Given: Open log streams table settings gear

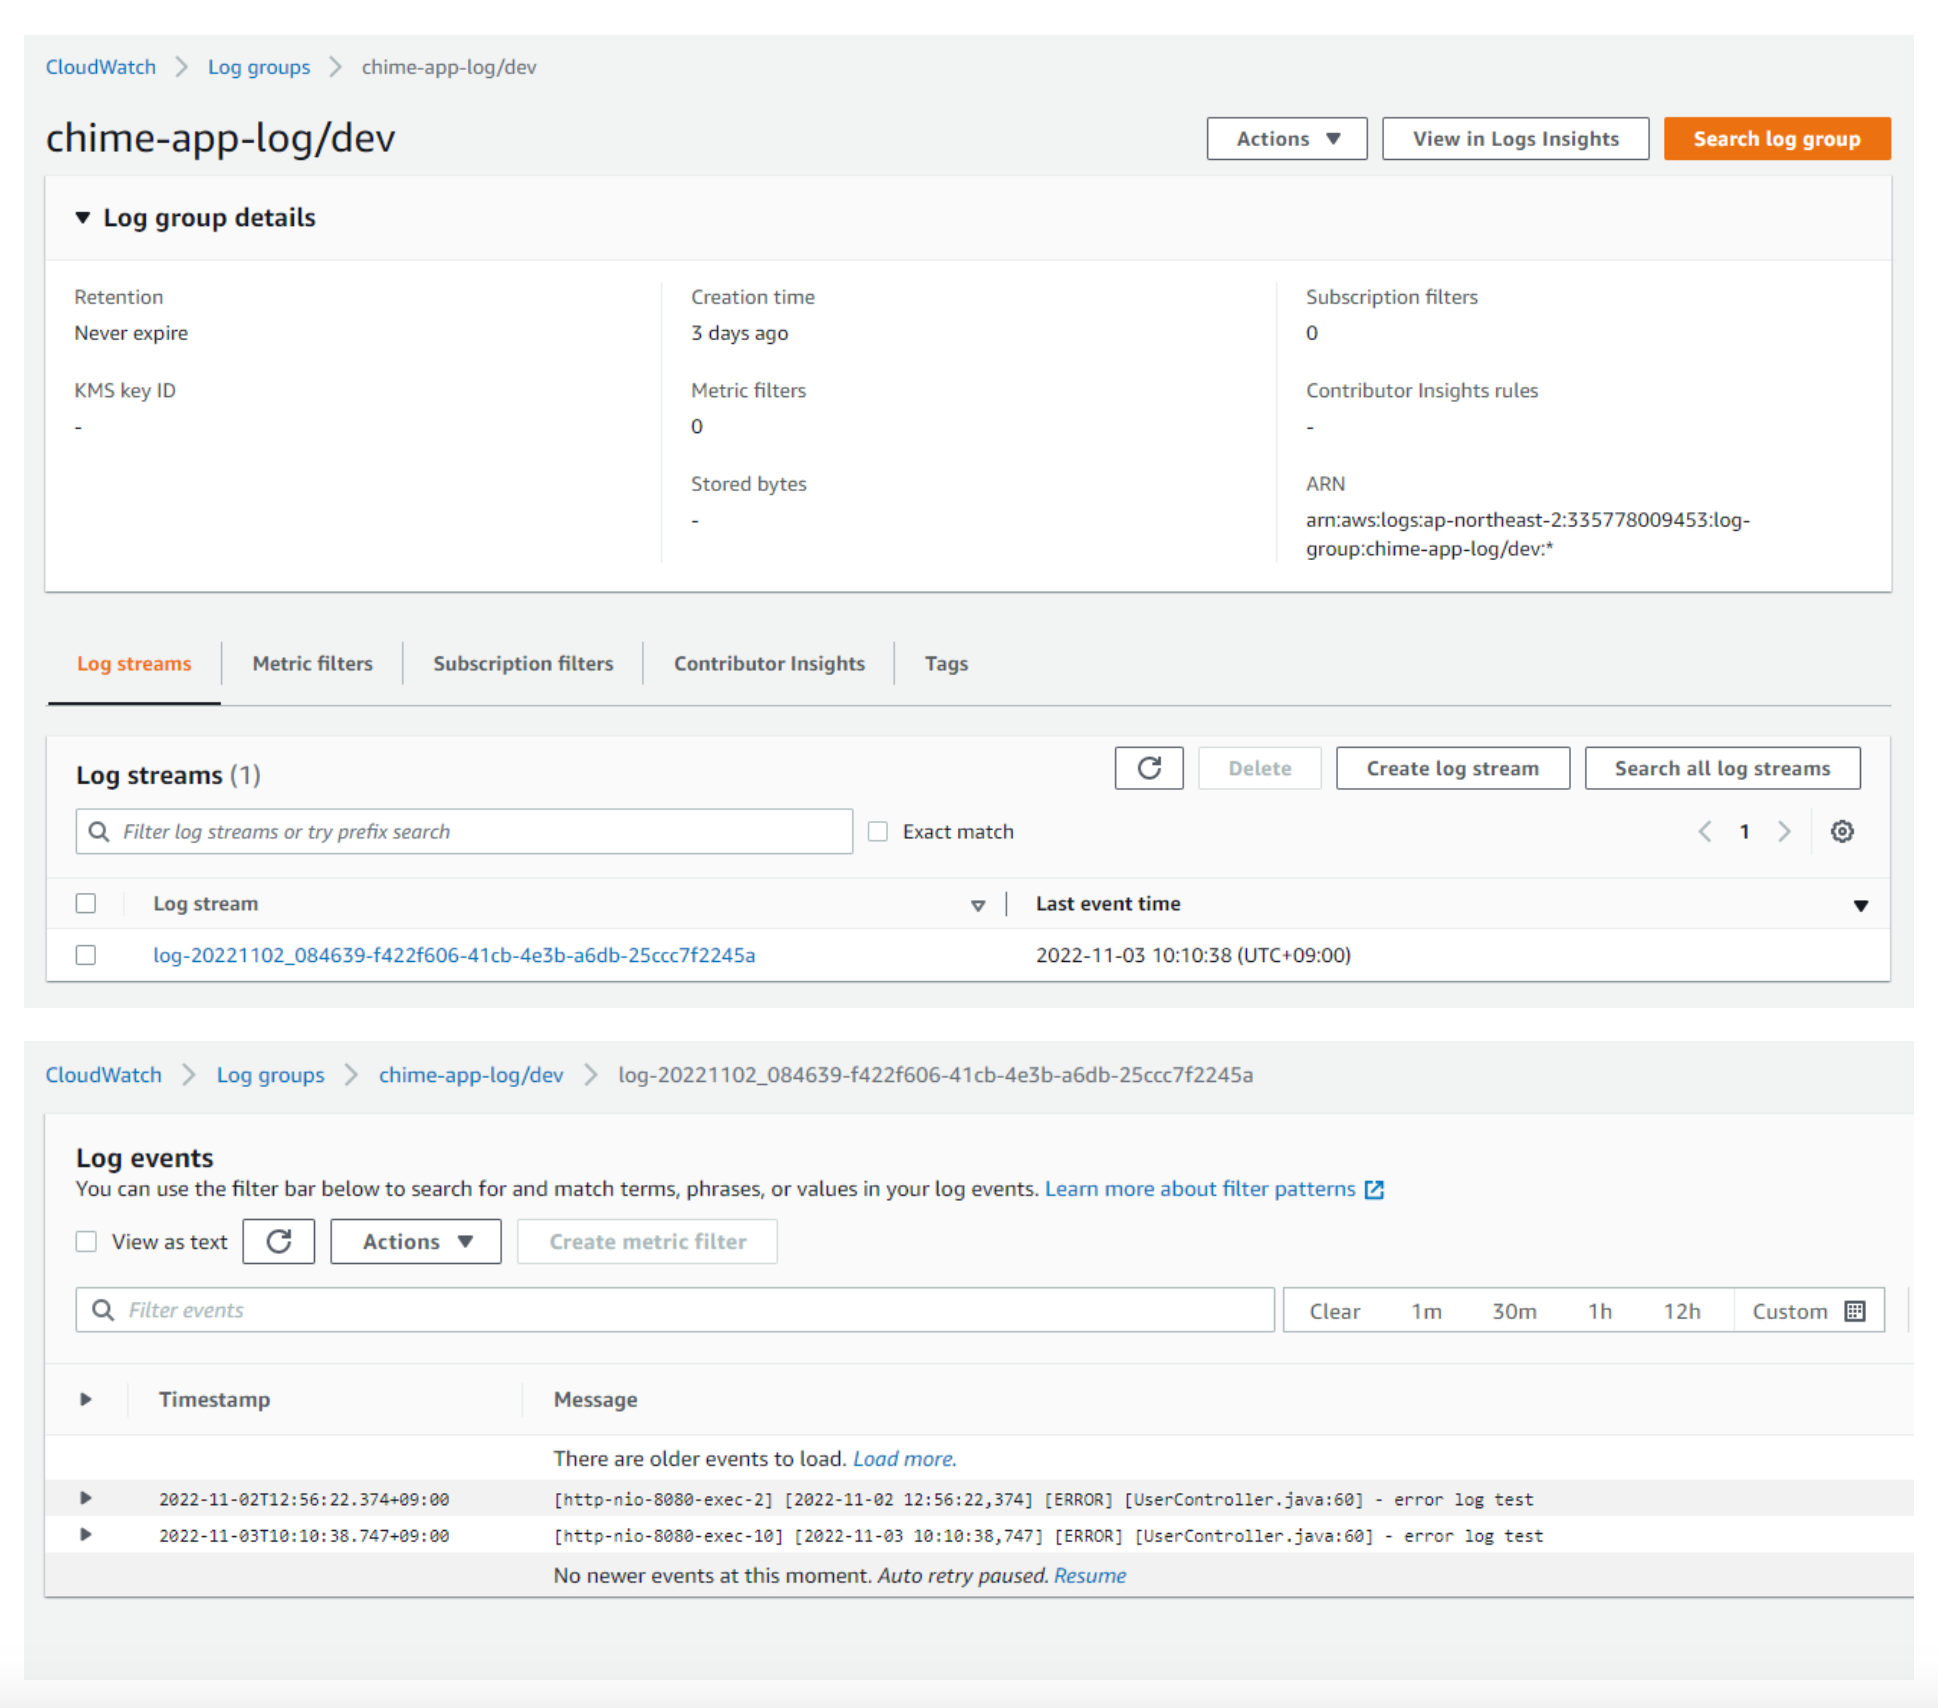Looking at the screenshot, I should (x=1842, y=831).
